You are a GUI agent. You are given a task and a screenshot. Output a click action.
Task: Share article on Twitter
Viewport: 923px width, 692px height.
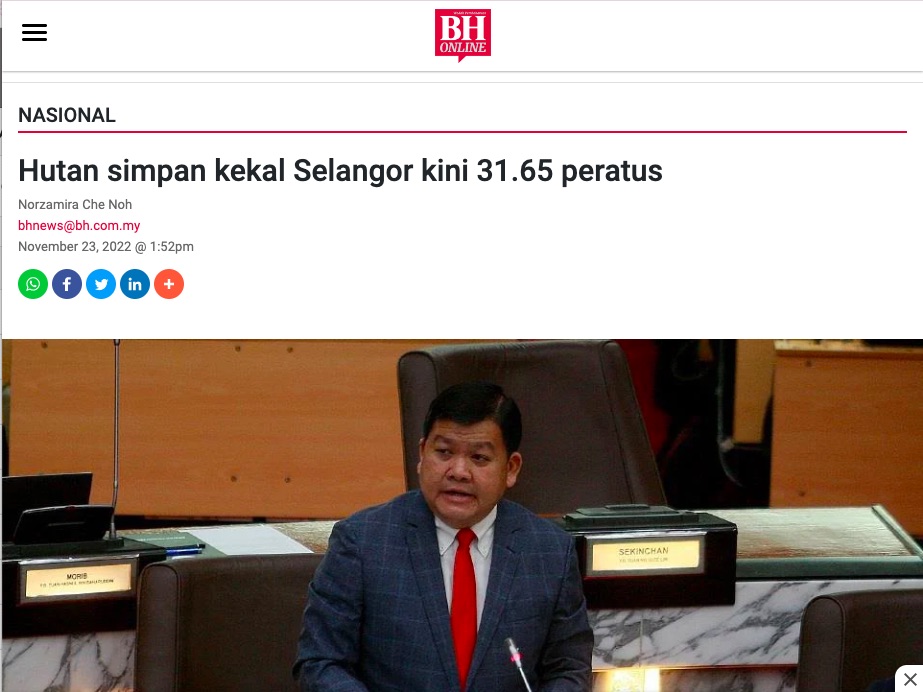[101, 284]
